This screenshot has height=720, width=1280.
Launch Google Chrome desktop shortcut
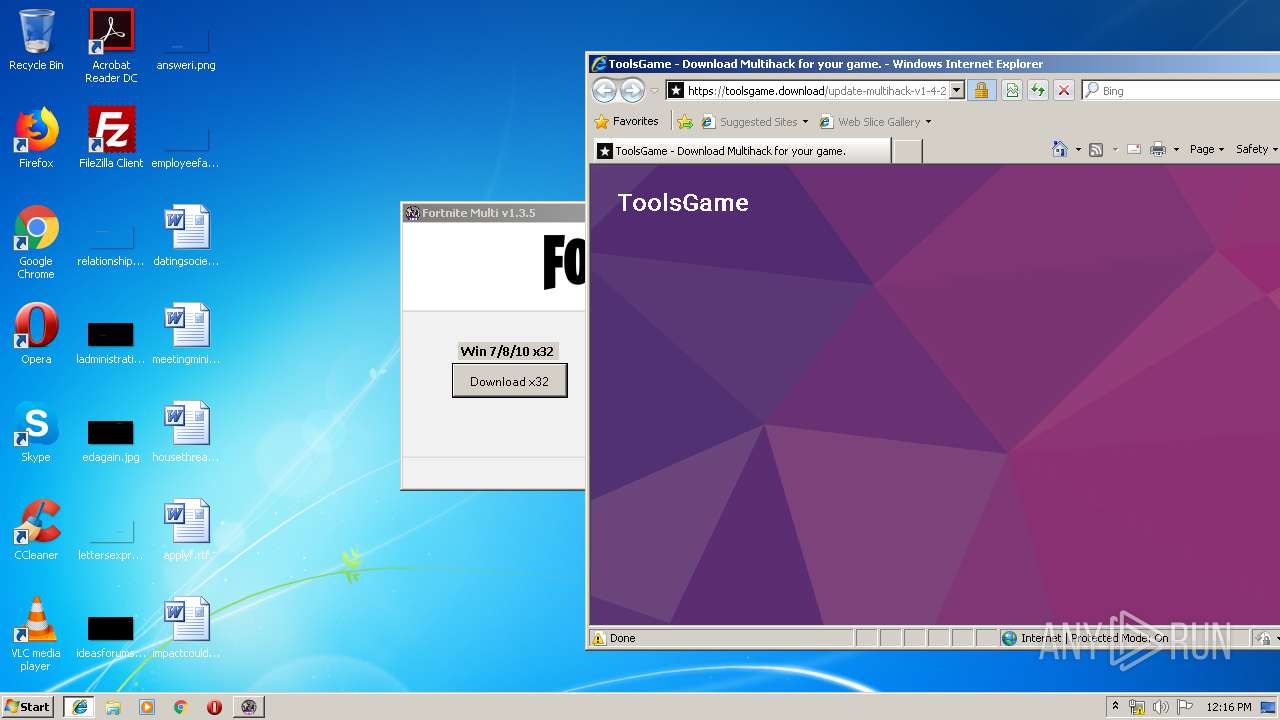pyautogui.click(x=36, y=242)
